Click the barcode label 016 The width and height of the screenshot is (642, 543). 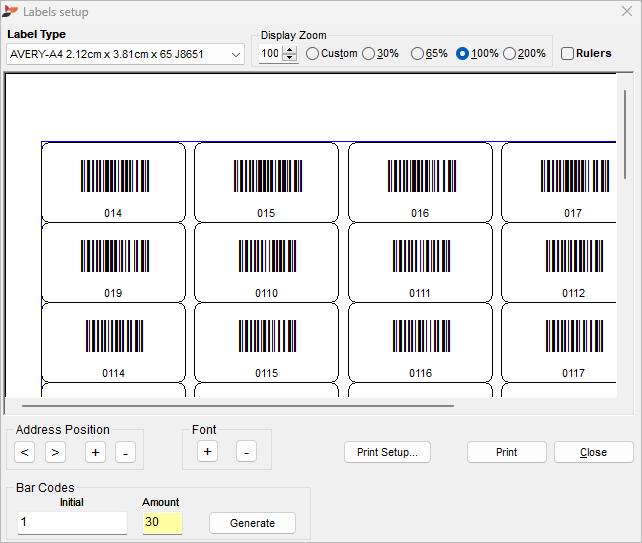click(420, 182)
